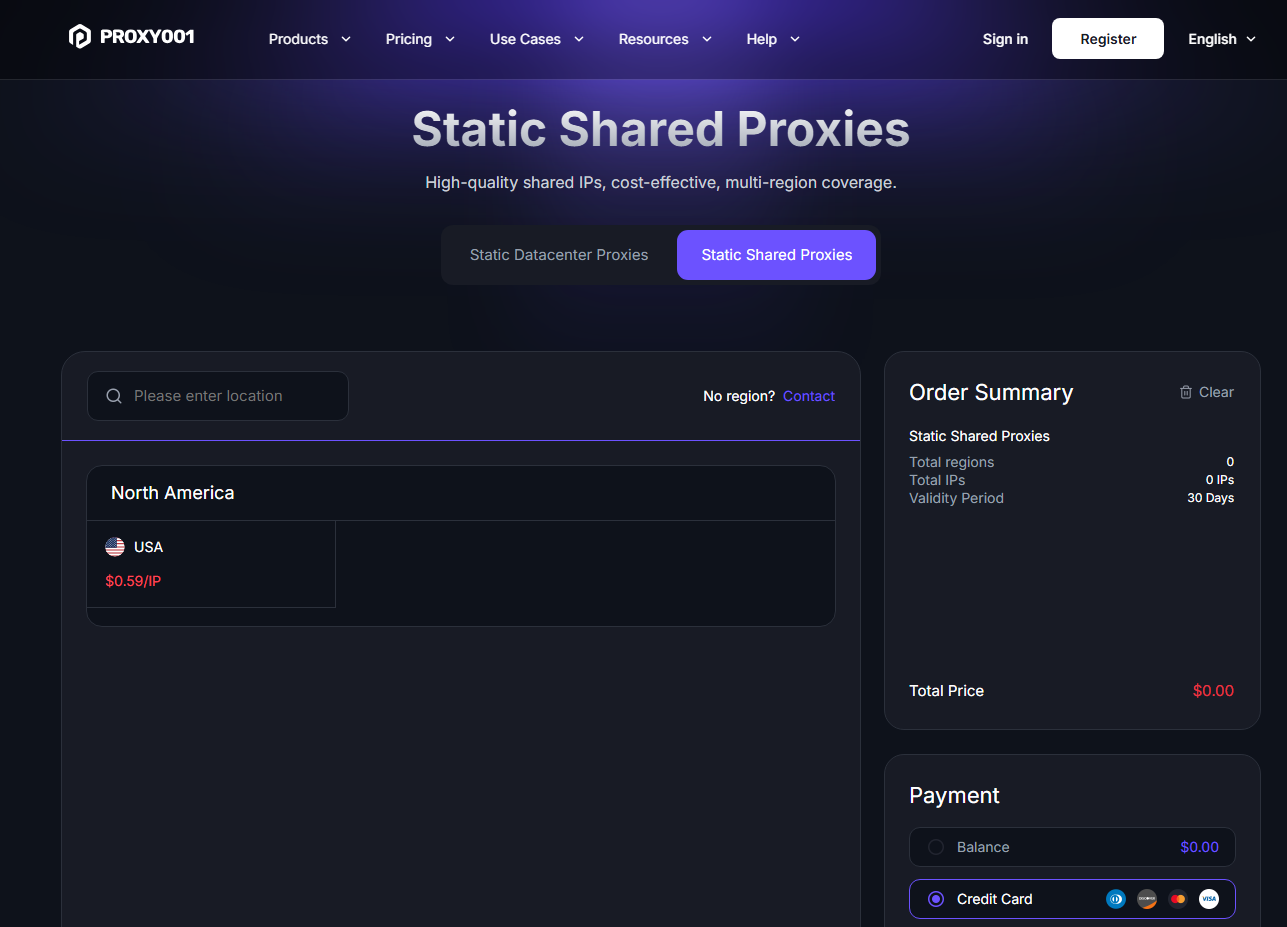Click the Total Price $0.00 value
The image size is (1287, 927).
(x=1213, y=691)
